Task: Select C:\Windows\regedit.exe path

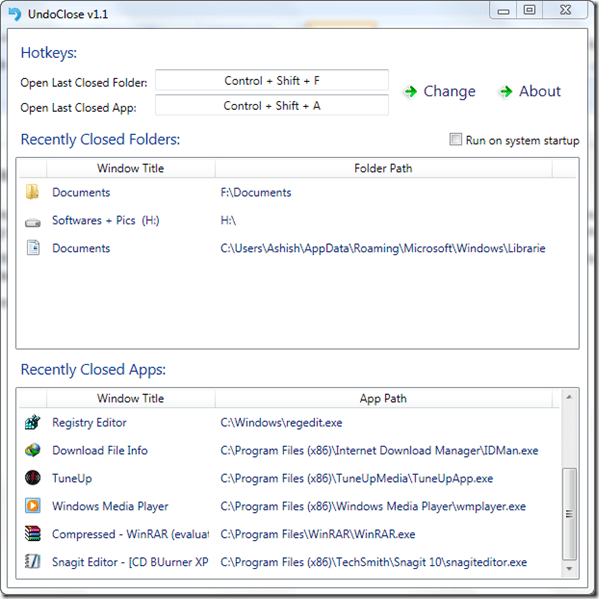Action: pyautogui.click(x=281, y=423)
